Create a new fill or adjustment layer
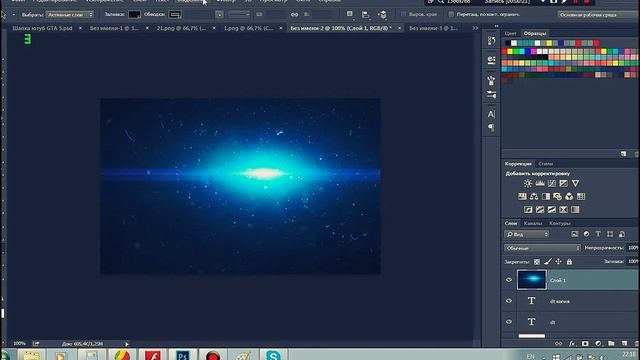The height and width of the screenshot is (360, 640). click(598, 344)
